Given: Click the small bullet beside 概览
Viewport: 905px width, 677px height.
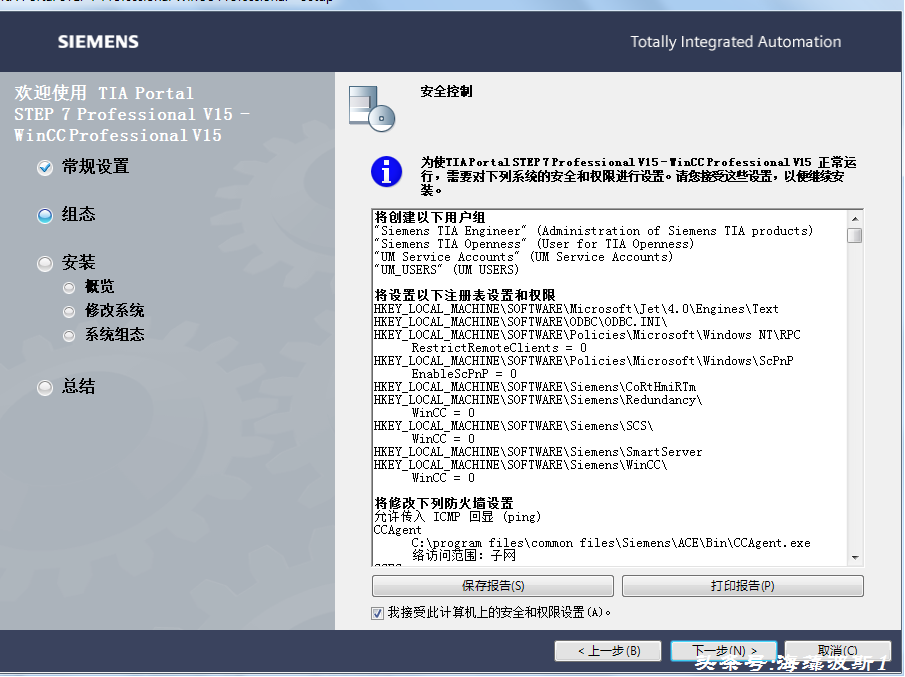Looking at the screenshot, I should [x=69, y=288].
